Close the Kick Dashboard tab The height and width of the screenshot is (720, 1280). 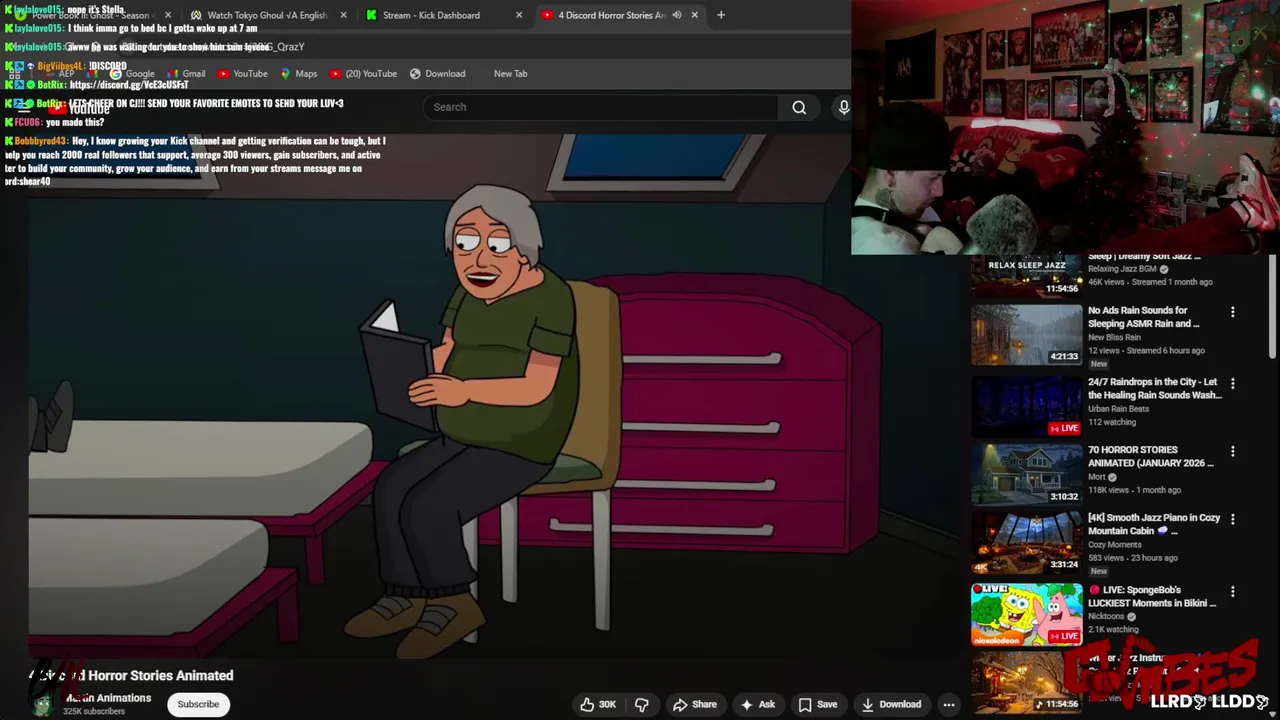(x=518, y=15)
